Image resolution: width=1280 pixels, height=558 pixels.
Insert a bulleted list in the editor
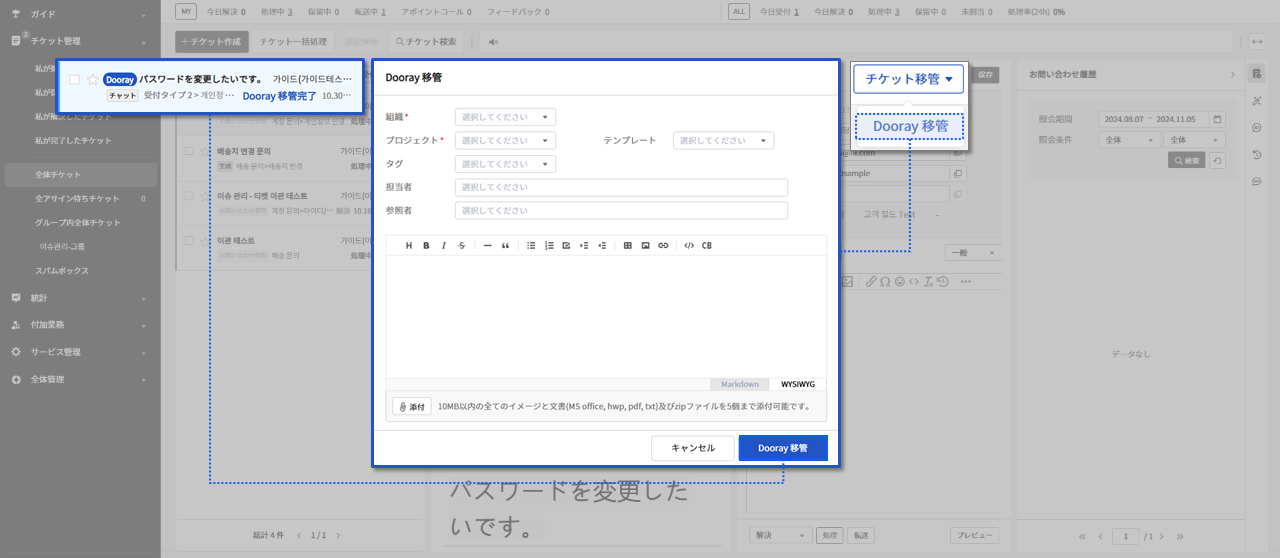[531, 245]
